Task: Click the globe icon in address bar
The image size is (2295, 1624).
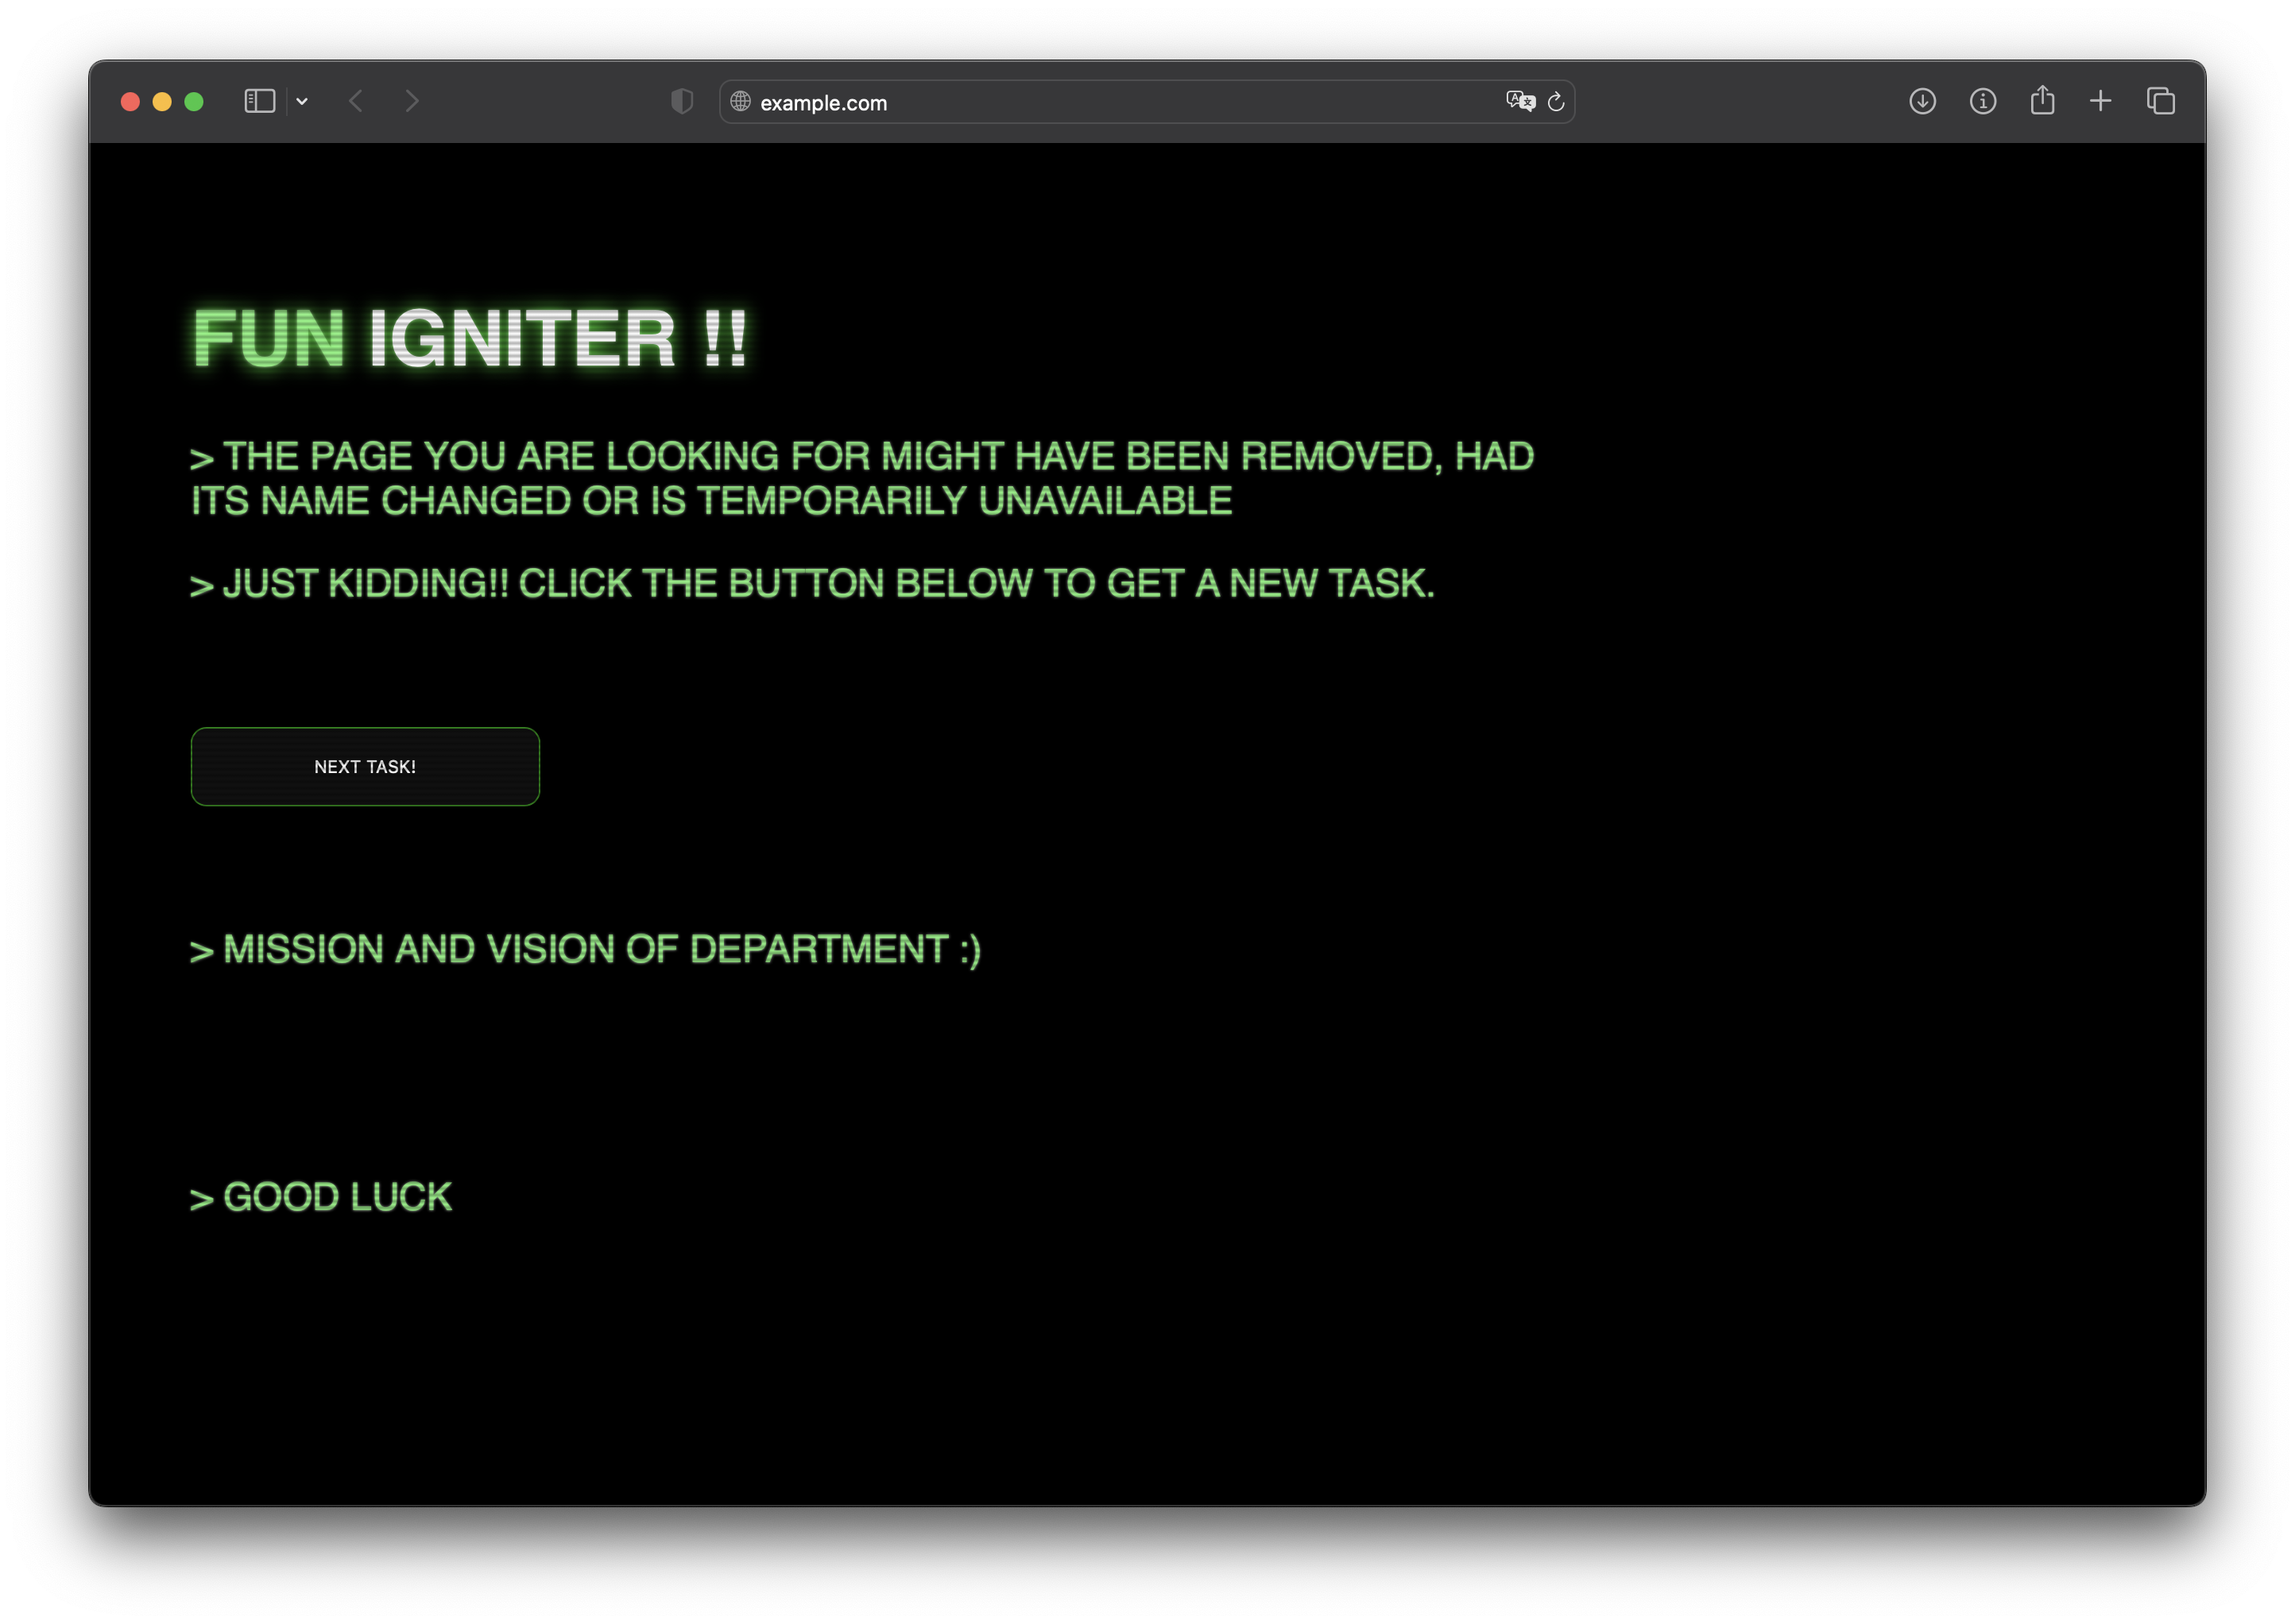Action: pos(740,101)
